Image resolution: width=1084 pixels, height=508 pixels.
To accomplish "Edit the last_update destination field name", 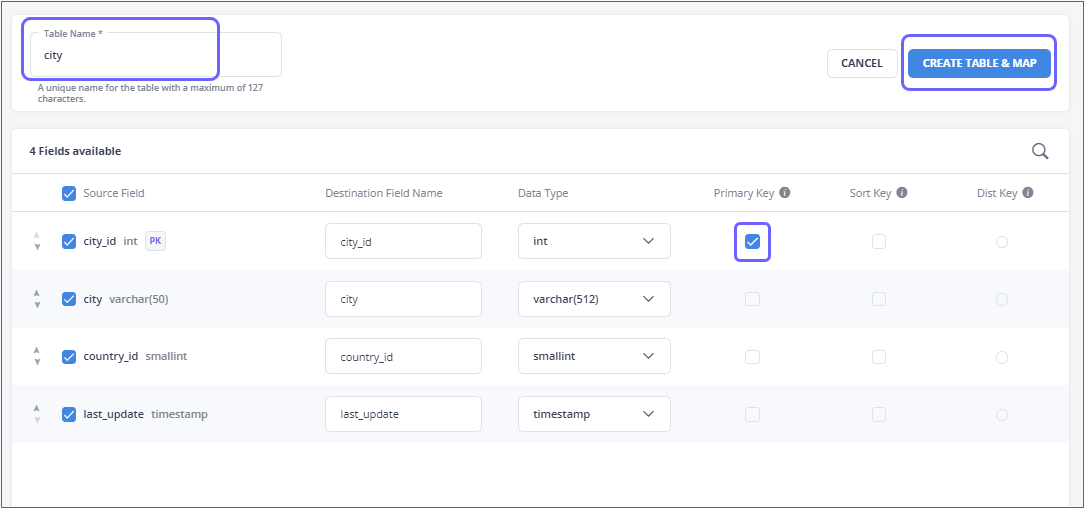I will tap(404, 414).
